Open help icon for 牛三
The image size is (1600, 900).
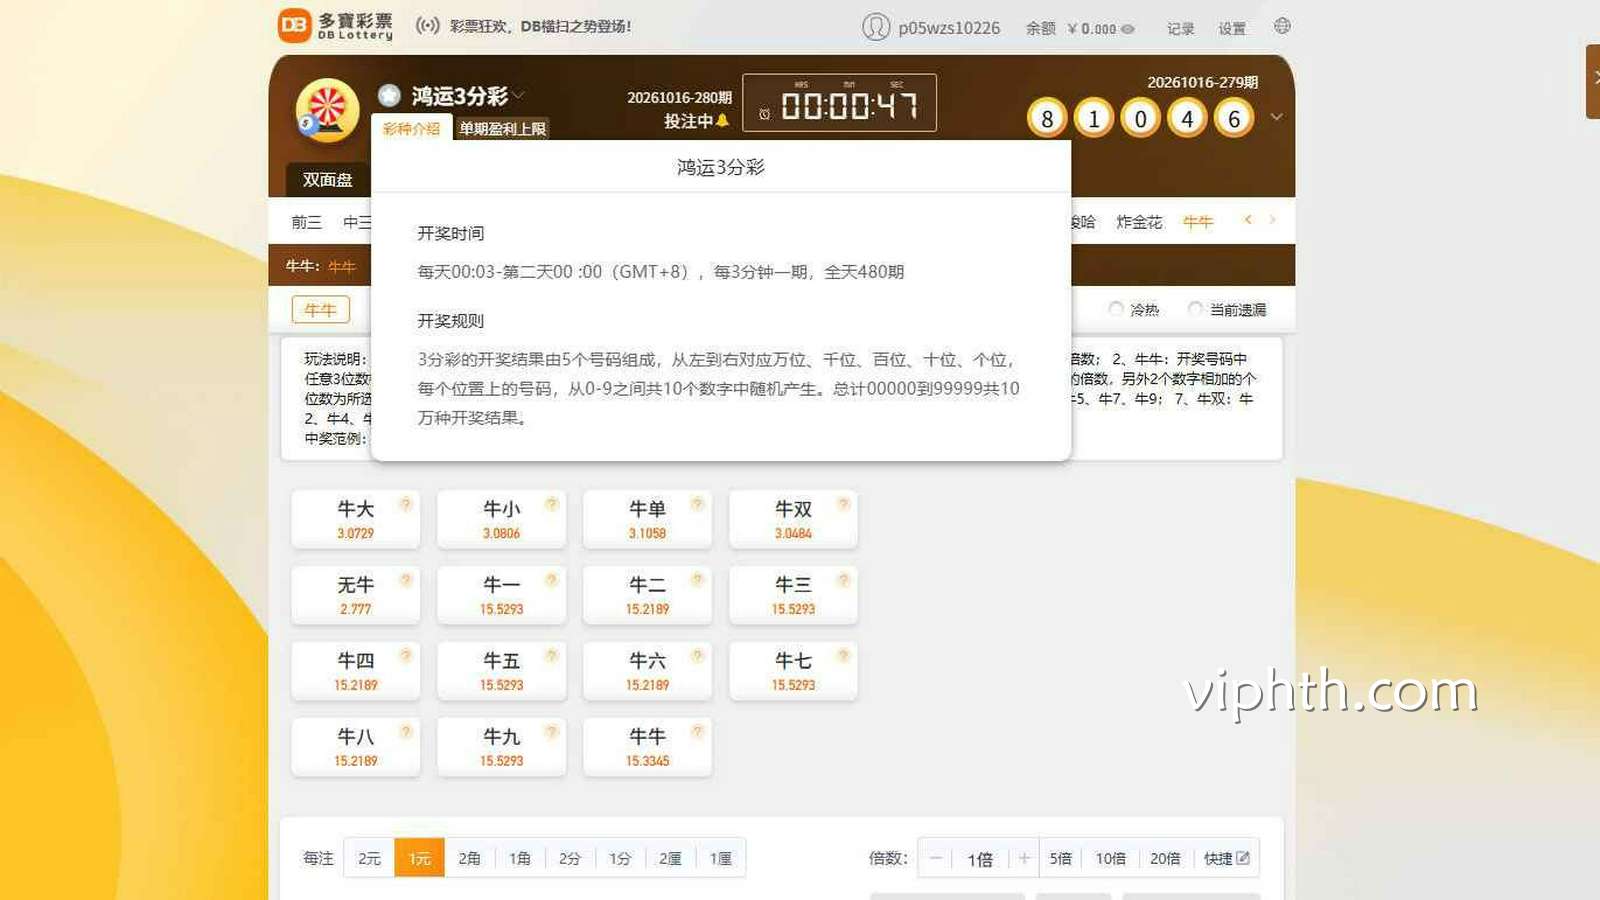[x=843, y=580]
